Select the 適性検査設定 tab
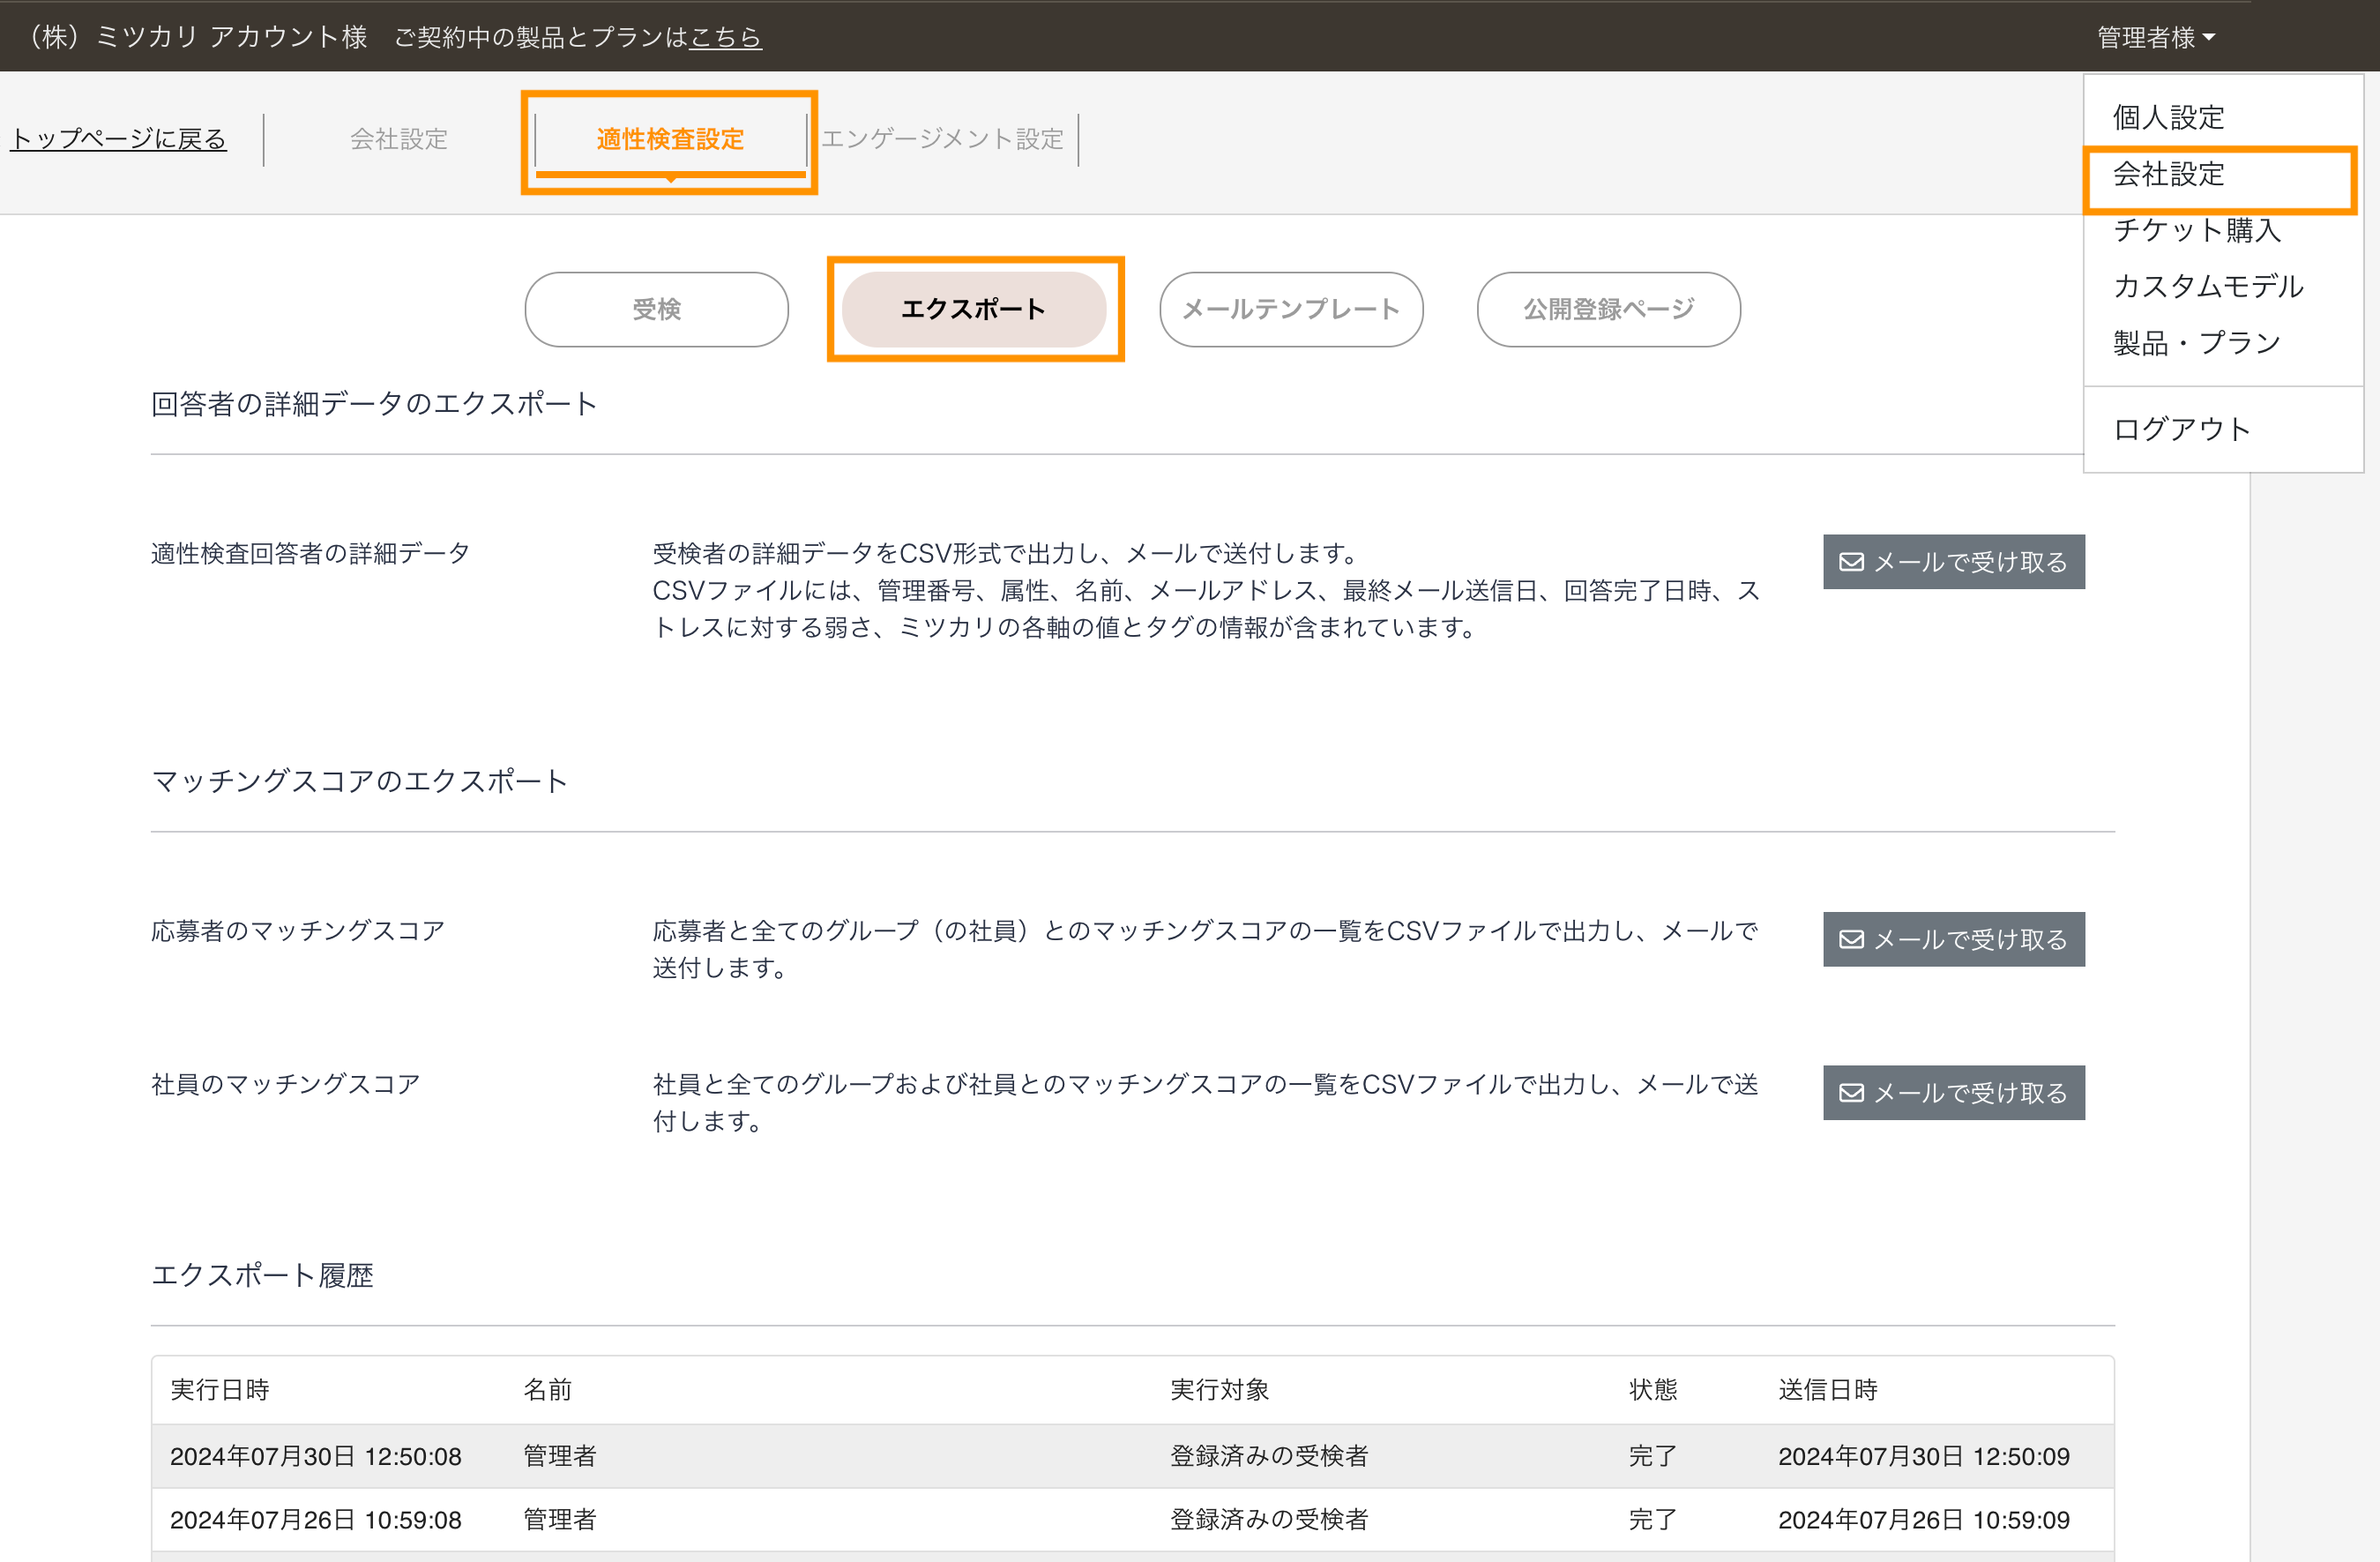 [x=670, y=138]
